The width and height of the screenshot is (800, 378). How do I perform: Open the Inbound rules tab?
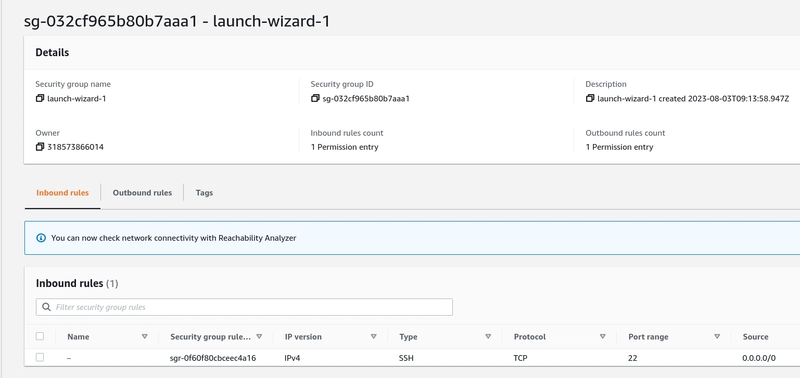[62, 193]
